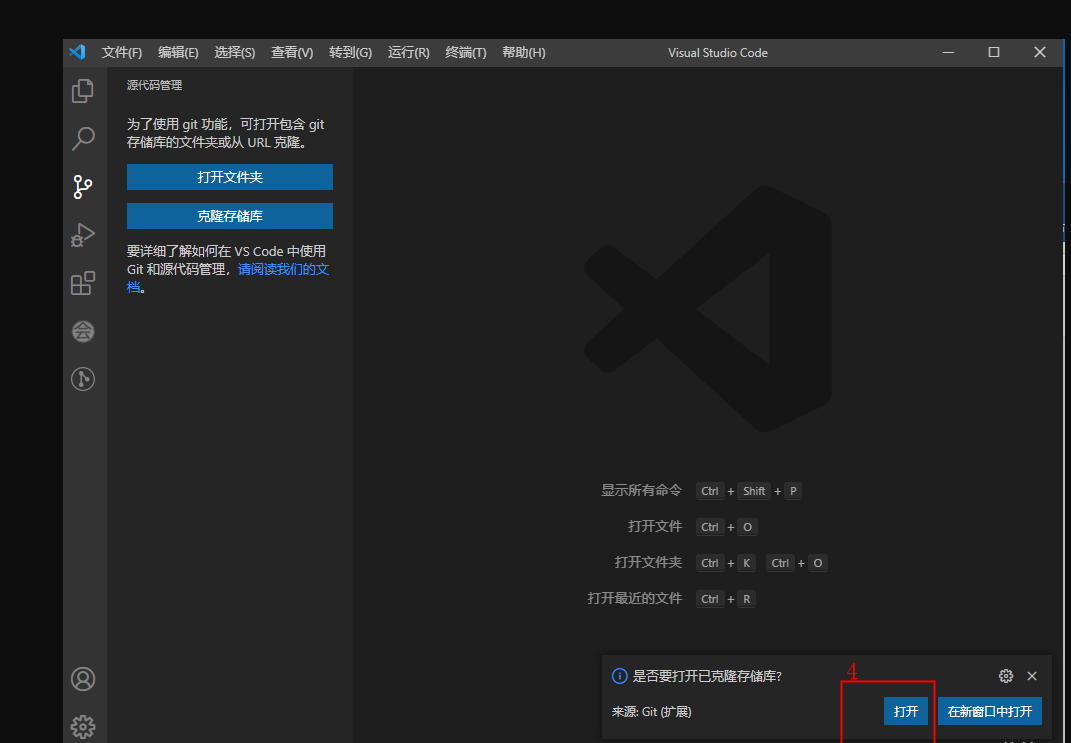Click the 来源: Git (扩展) text

(x=652, y=712)
